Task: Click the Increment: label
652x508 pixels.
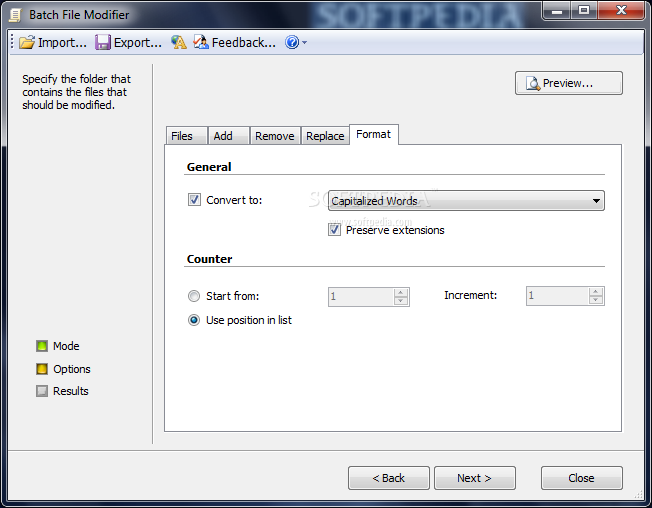Action: point(470,295)
